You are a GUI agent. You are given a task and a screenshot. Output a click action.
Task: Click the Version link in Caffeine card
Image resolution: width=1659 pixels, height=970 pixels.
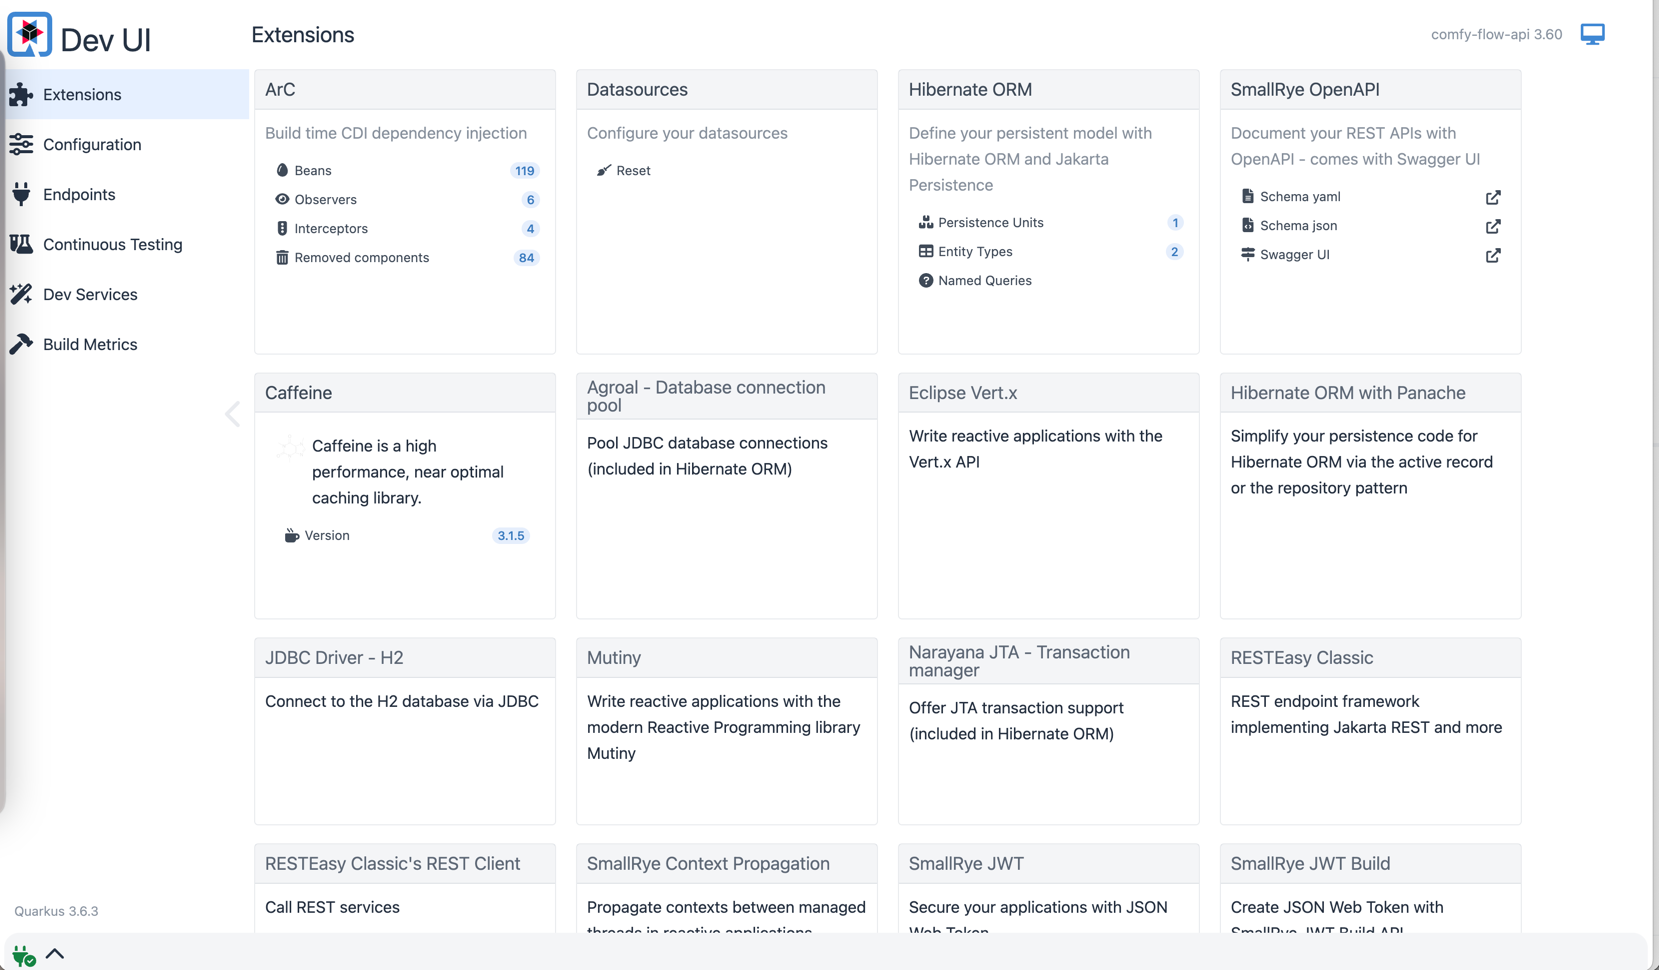tap(327, 536)
